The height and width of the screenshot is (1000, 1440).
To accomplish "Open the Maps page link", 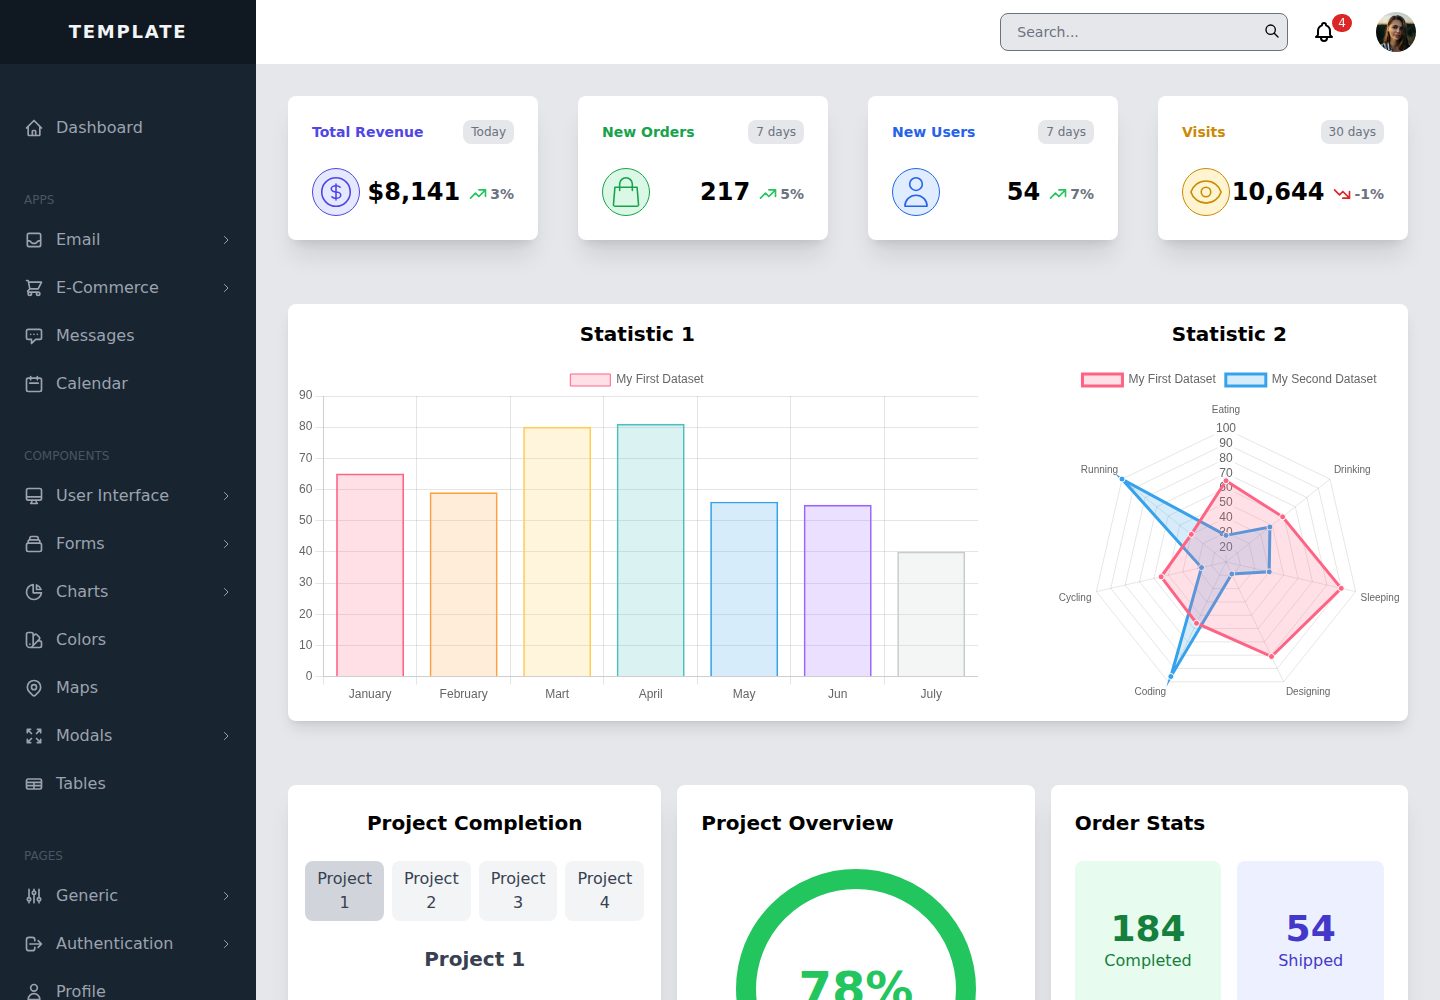I will (128, 688).
